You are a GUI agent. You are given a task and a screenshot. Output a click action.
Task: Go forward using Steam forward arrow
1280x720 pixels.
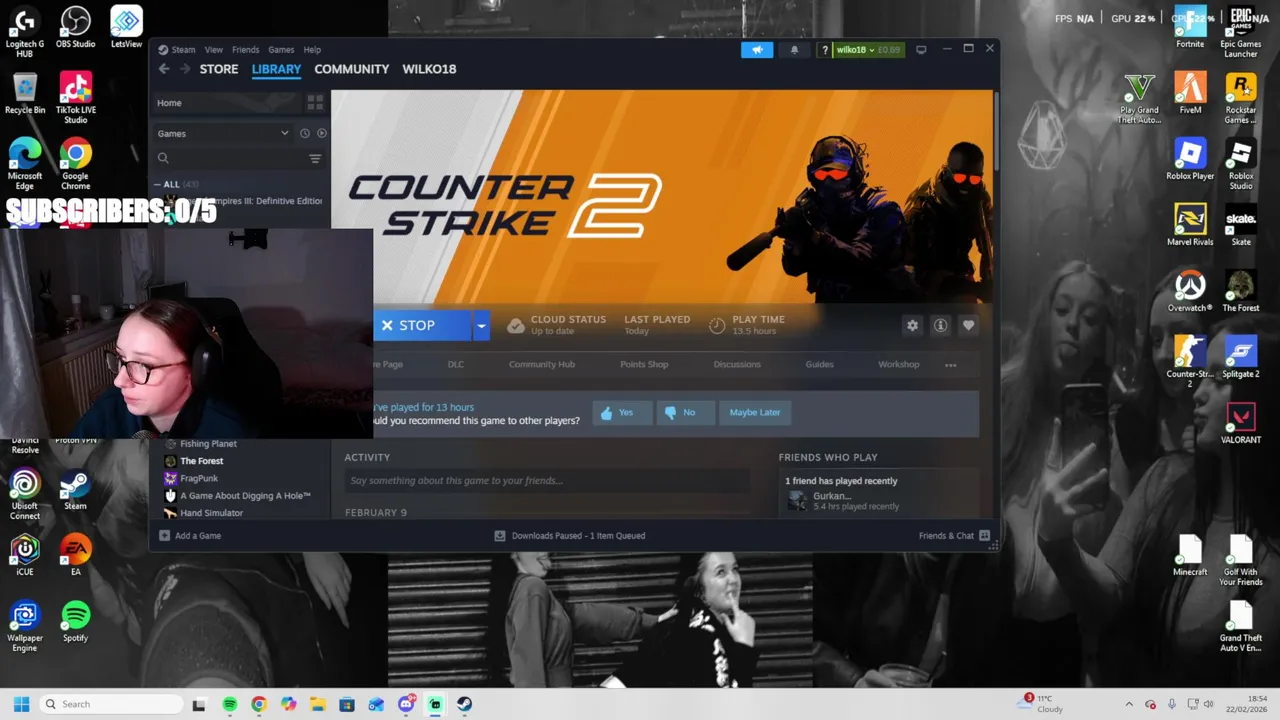pyautogui.click(x=185, y=69)
